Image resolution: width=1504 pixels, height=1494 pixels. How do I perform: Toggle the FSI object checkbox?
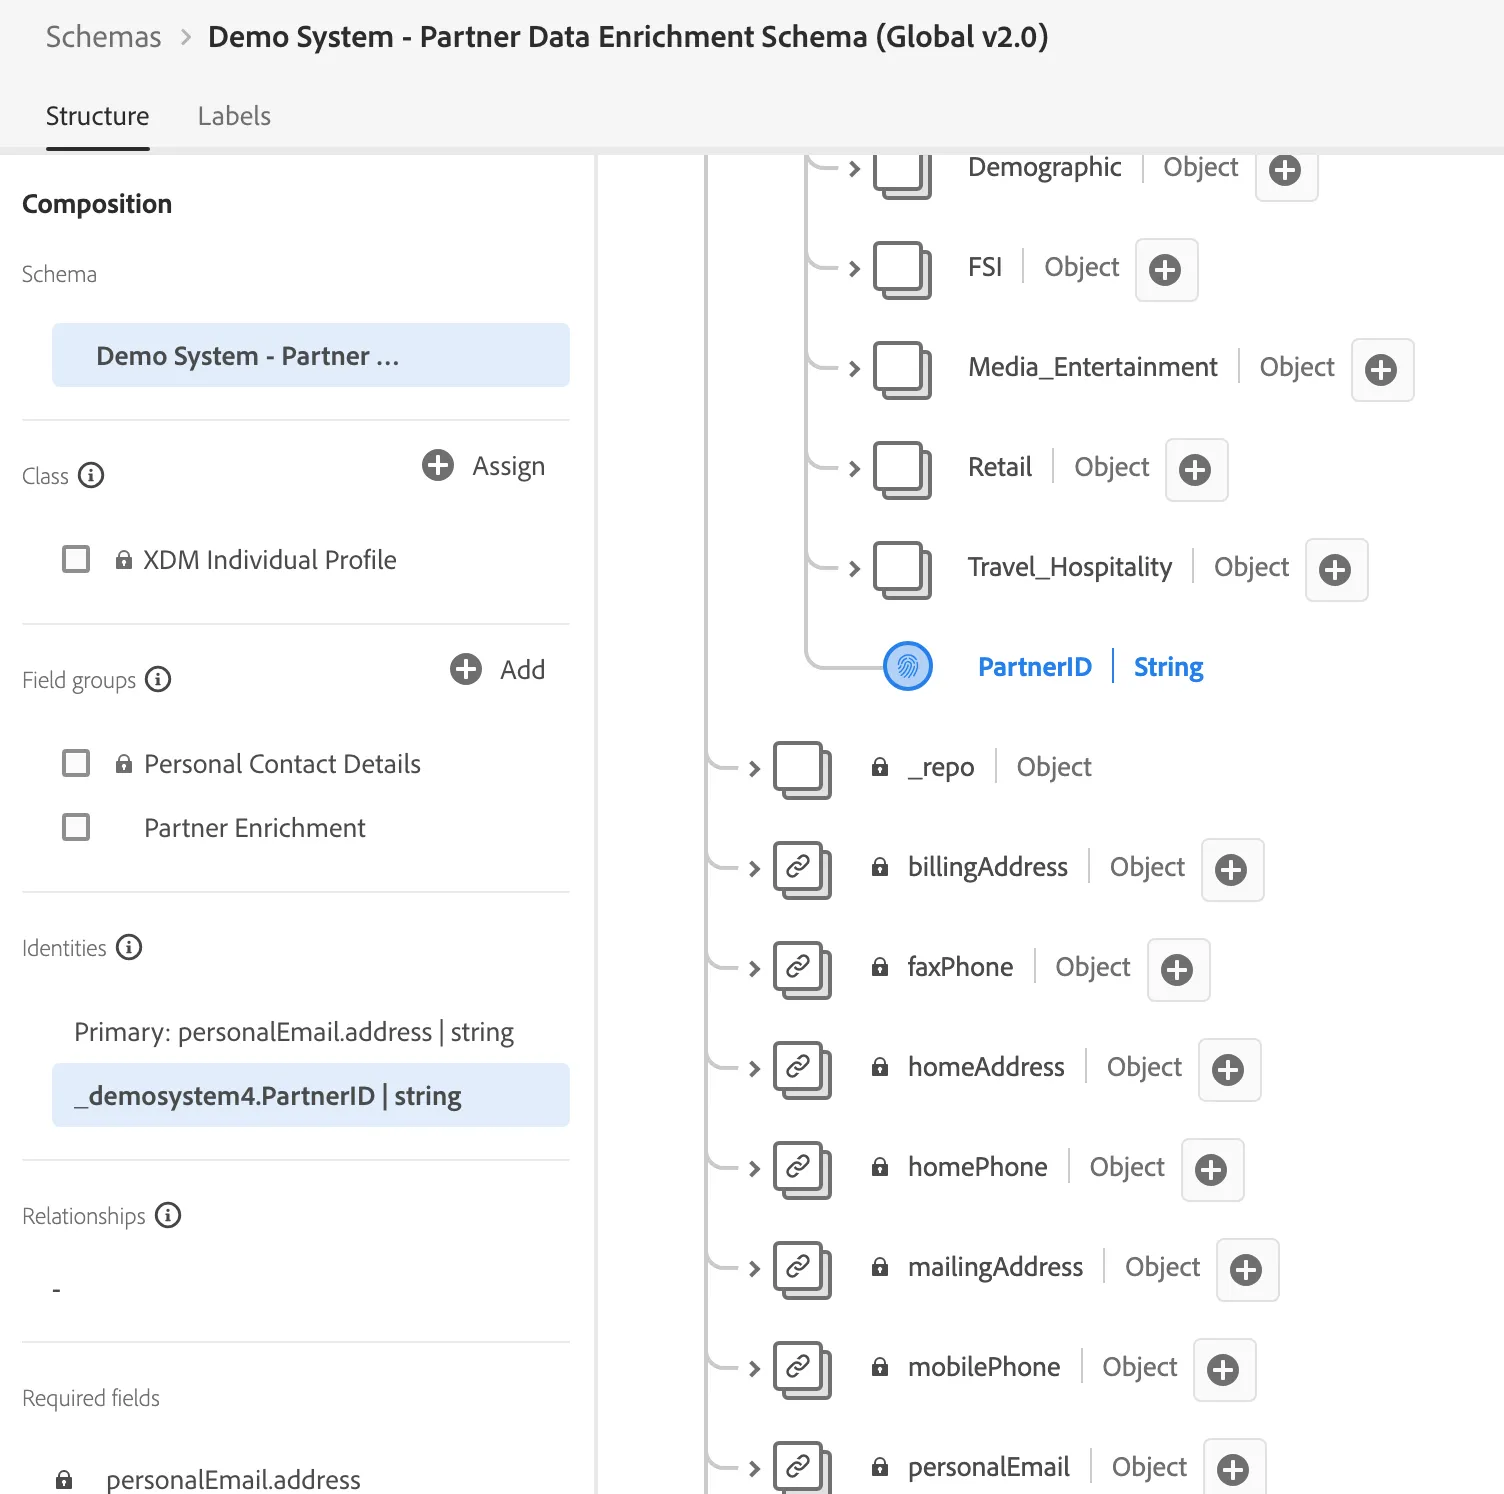902,269
